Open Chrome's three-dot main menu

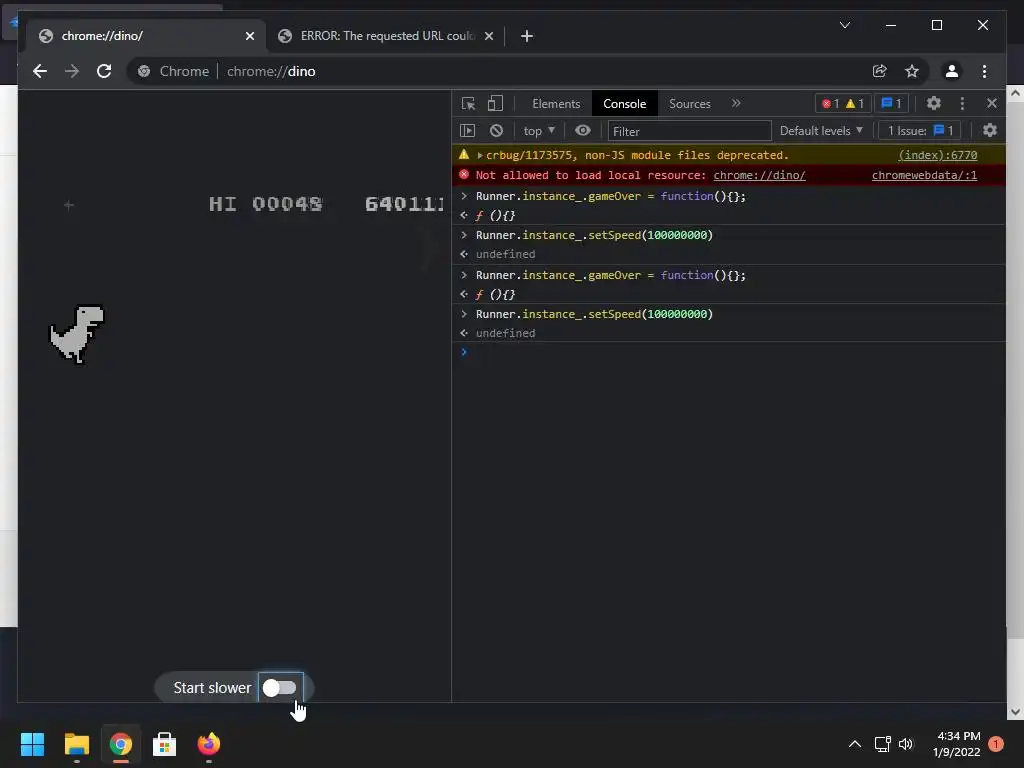tap(984, 71)
